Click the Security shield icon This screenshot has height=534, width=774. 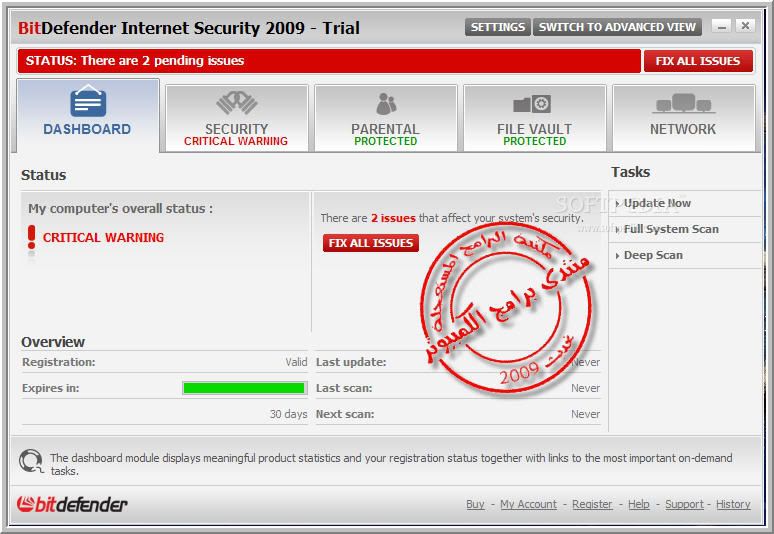(236, 102)
